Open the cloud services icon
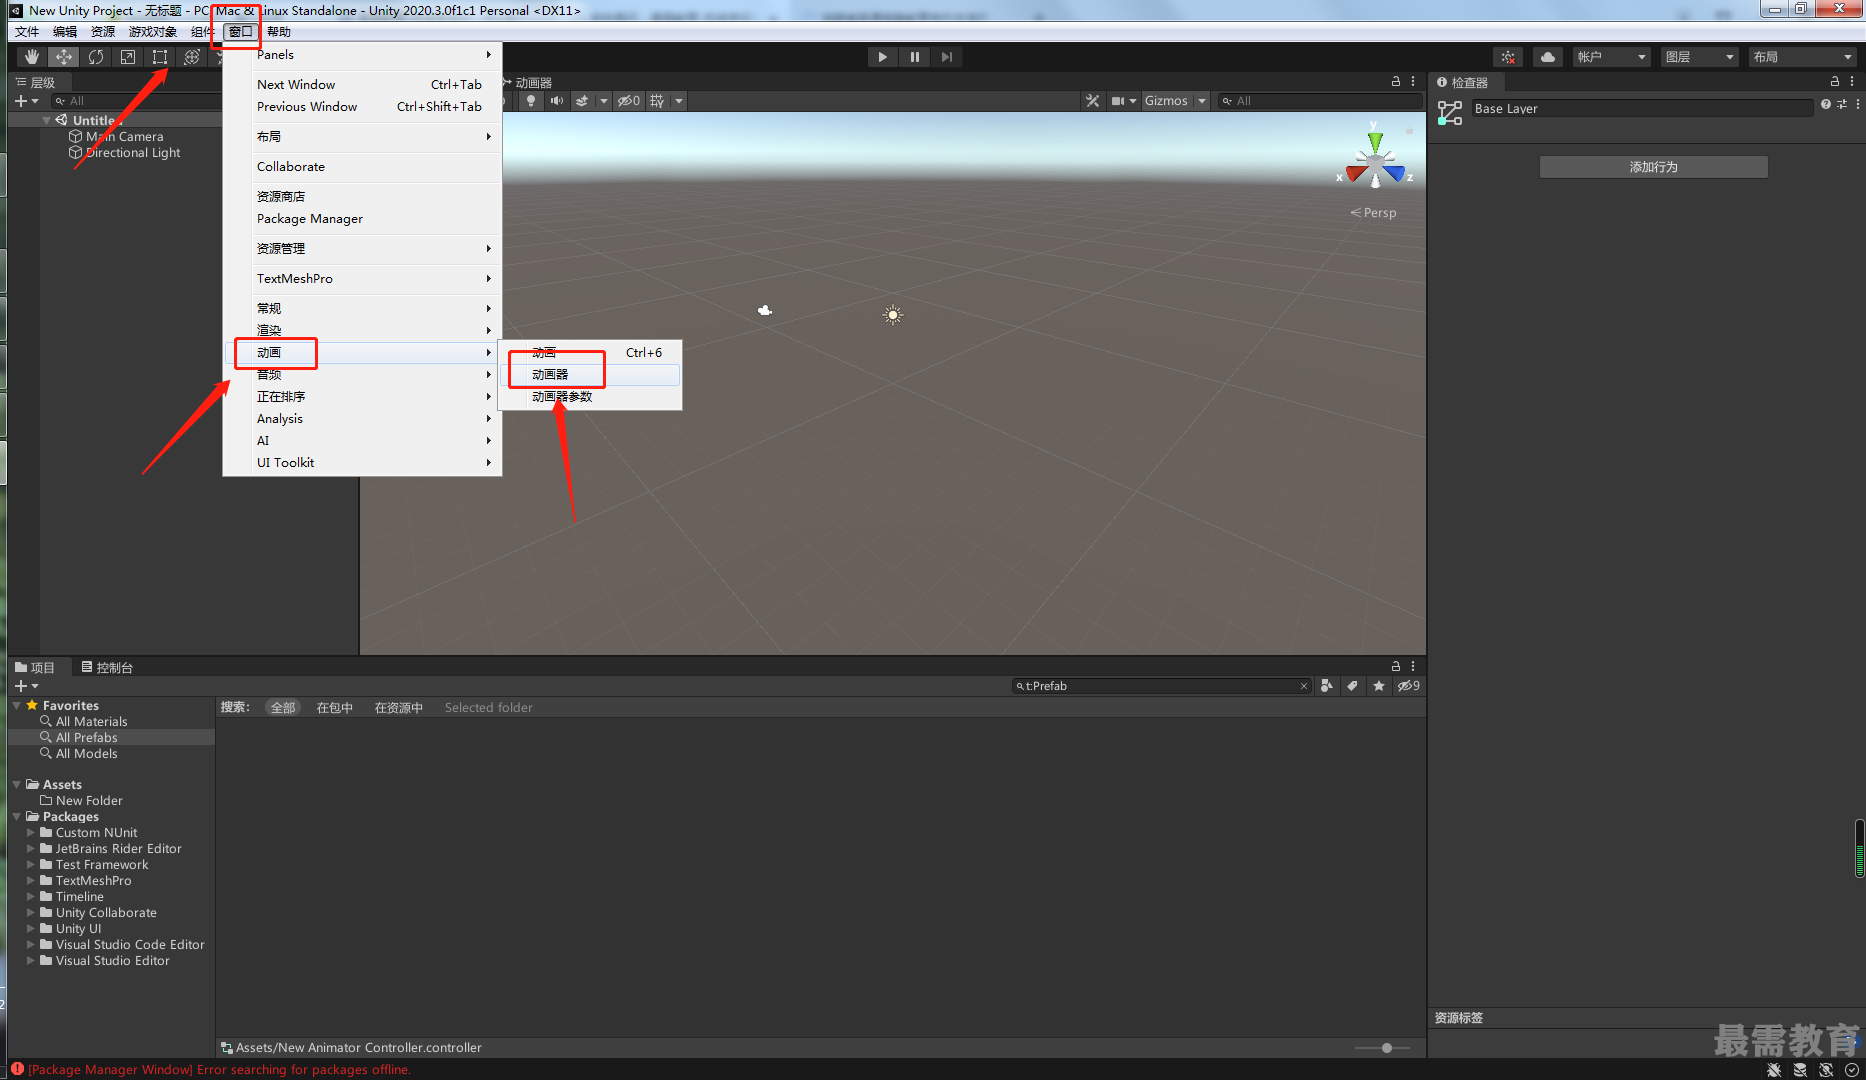Viewport: 1866px width, 1080px height. (1548, 57)
